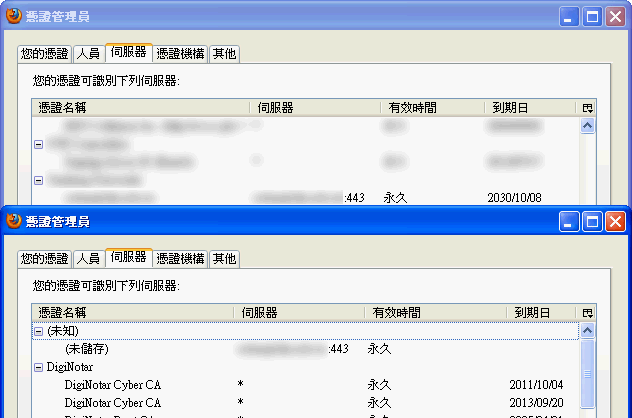Sort by 伺服器 column in front window
The height and width of the screenshot is (418, 632).
(x=299, y=313)
